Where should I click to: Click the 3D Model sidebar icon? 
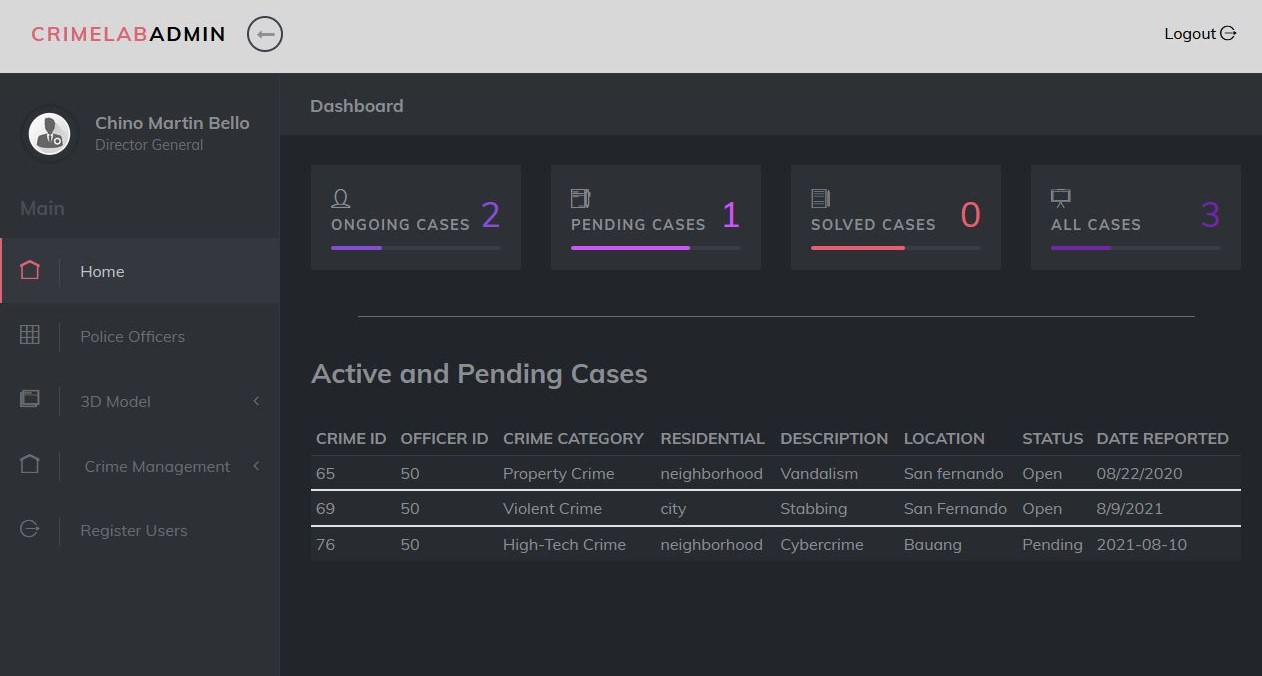click(30, 400)
